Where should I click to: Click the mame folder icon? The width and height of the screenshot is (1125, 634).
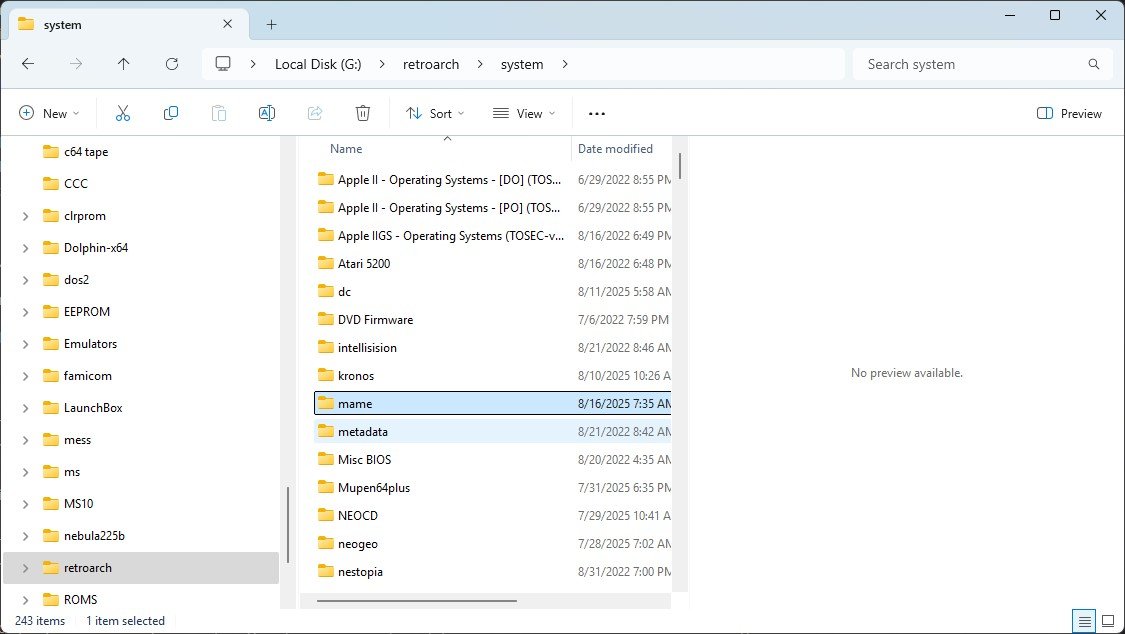pyautogui.click(x=326, y=403)
